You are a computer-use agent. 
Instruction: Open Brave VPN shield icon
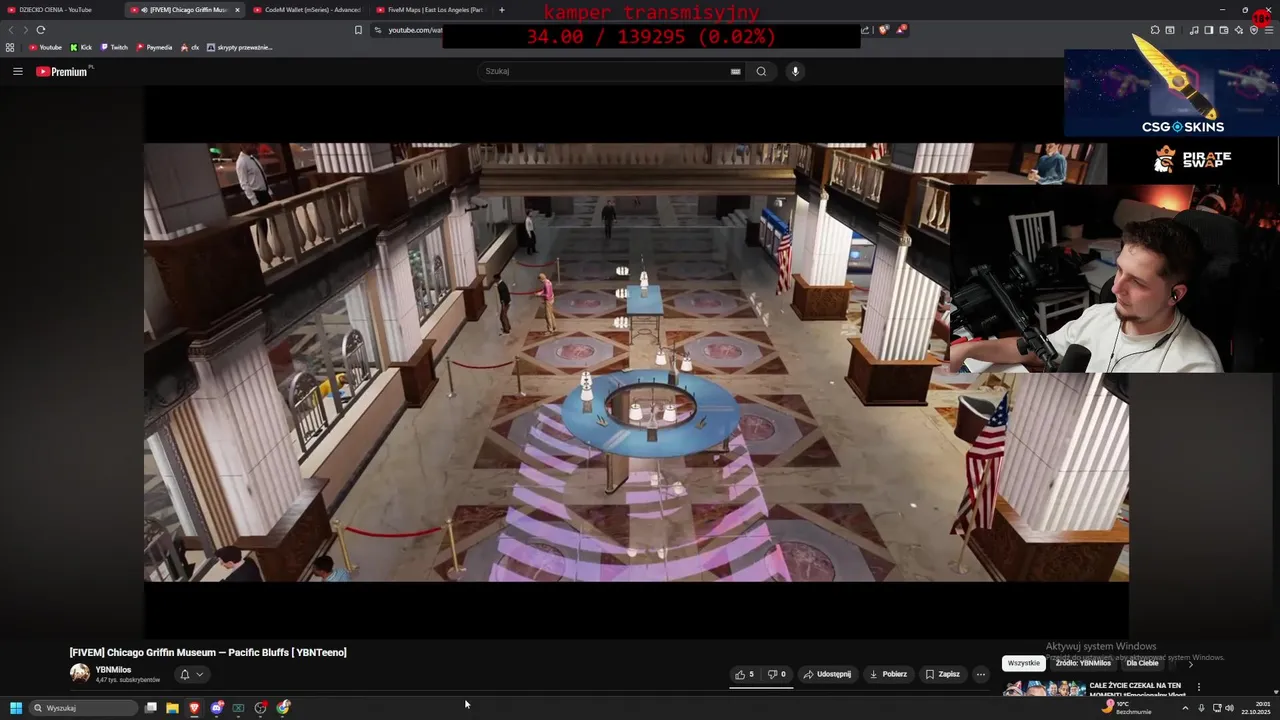tap(1254, 30)
